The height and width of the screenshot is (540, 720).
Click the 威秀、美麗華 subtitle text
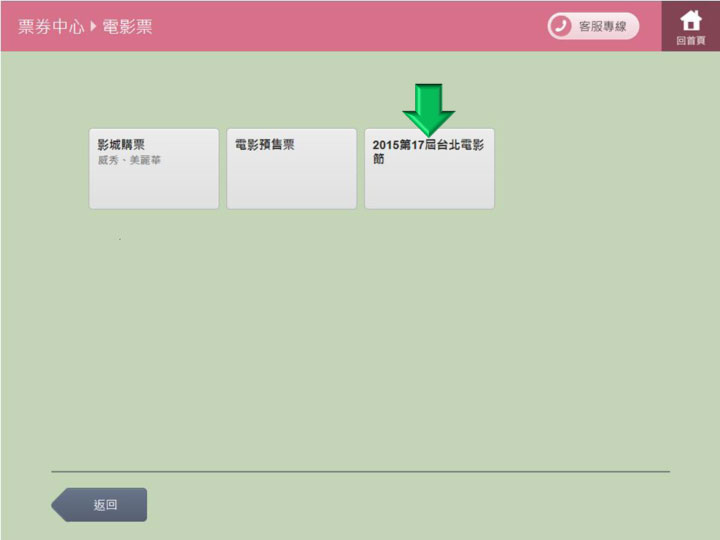[x=129, y=160]
